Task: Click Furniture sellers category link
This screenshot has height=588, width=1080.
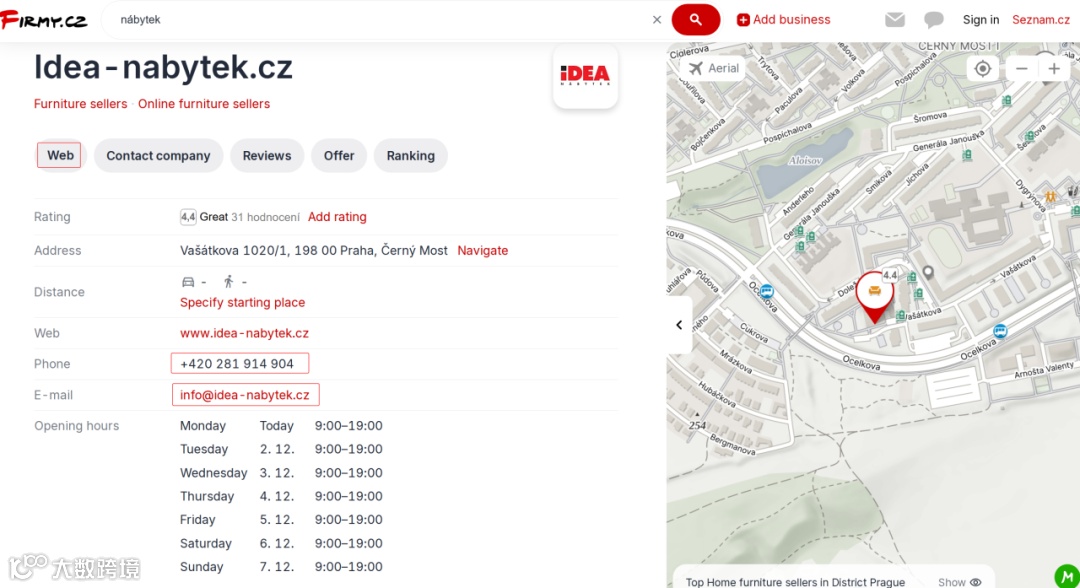Action: point(81,104)
